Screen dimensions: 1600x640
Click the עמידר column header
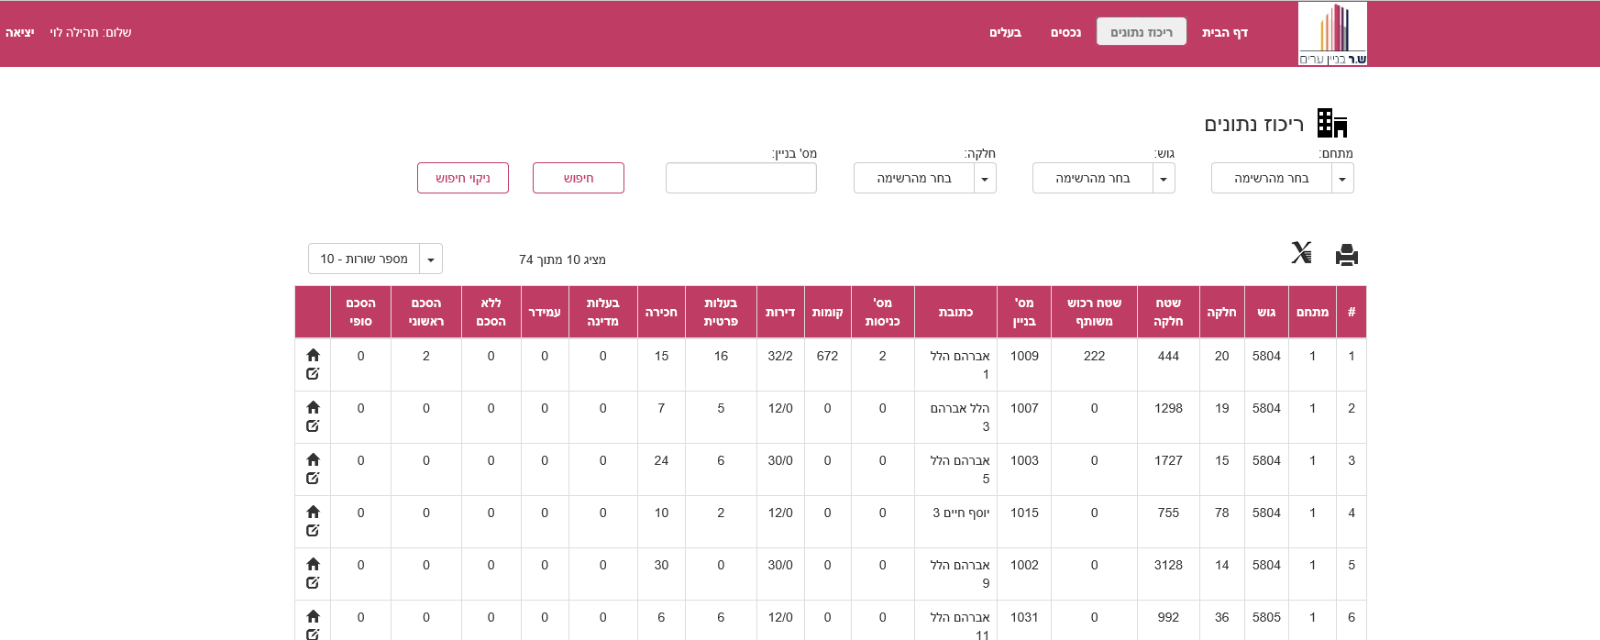pyautogui.click(x=544, y=312)
